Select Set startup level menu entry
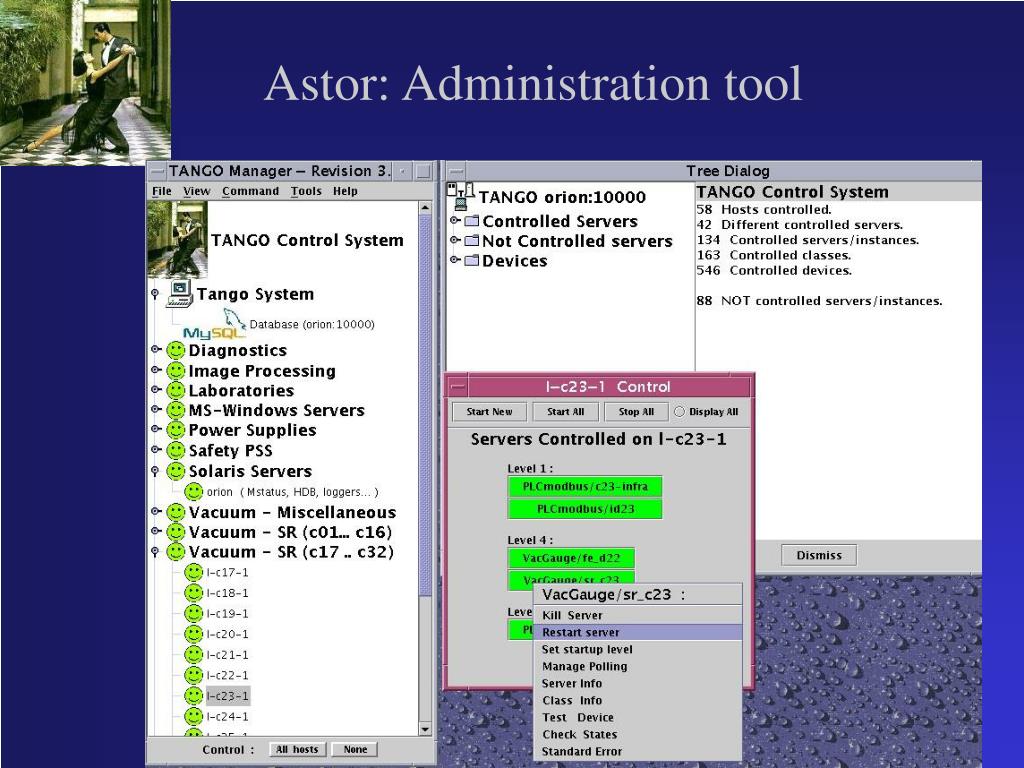Viewport: 1024px width, 768px height. click(638, 649)
